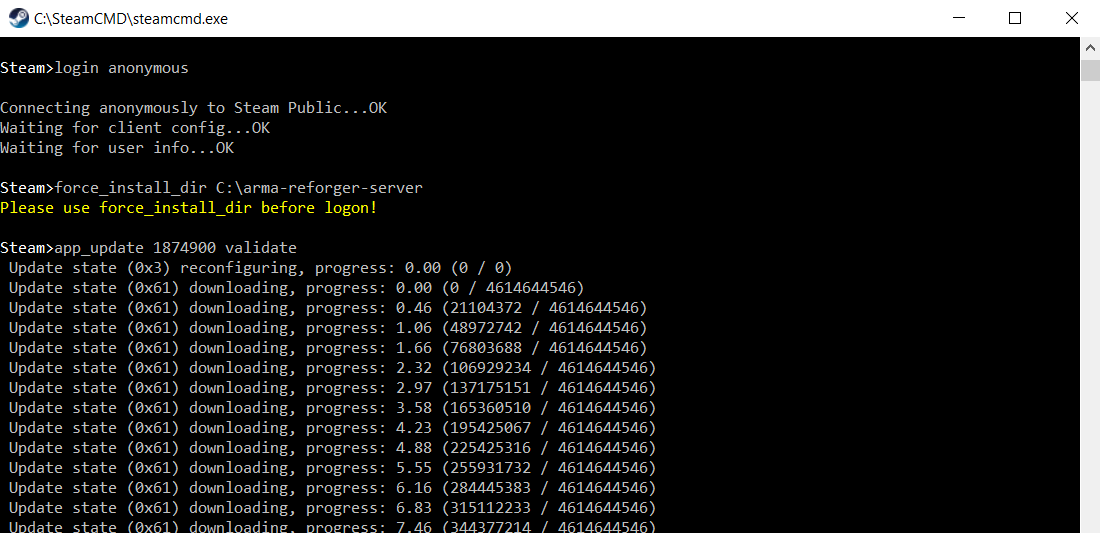Click the line showing progress 6.83

pyautogui.click(x=333, y=508)
